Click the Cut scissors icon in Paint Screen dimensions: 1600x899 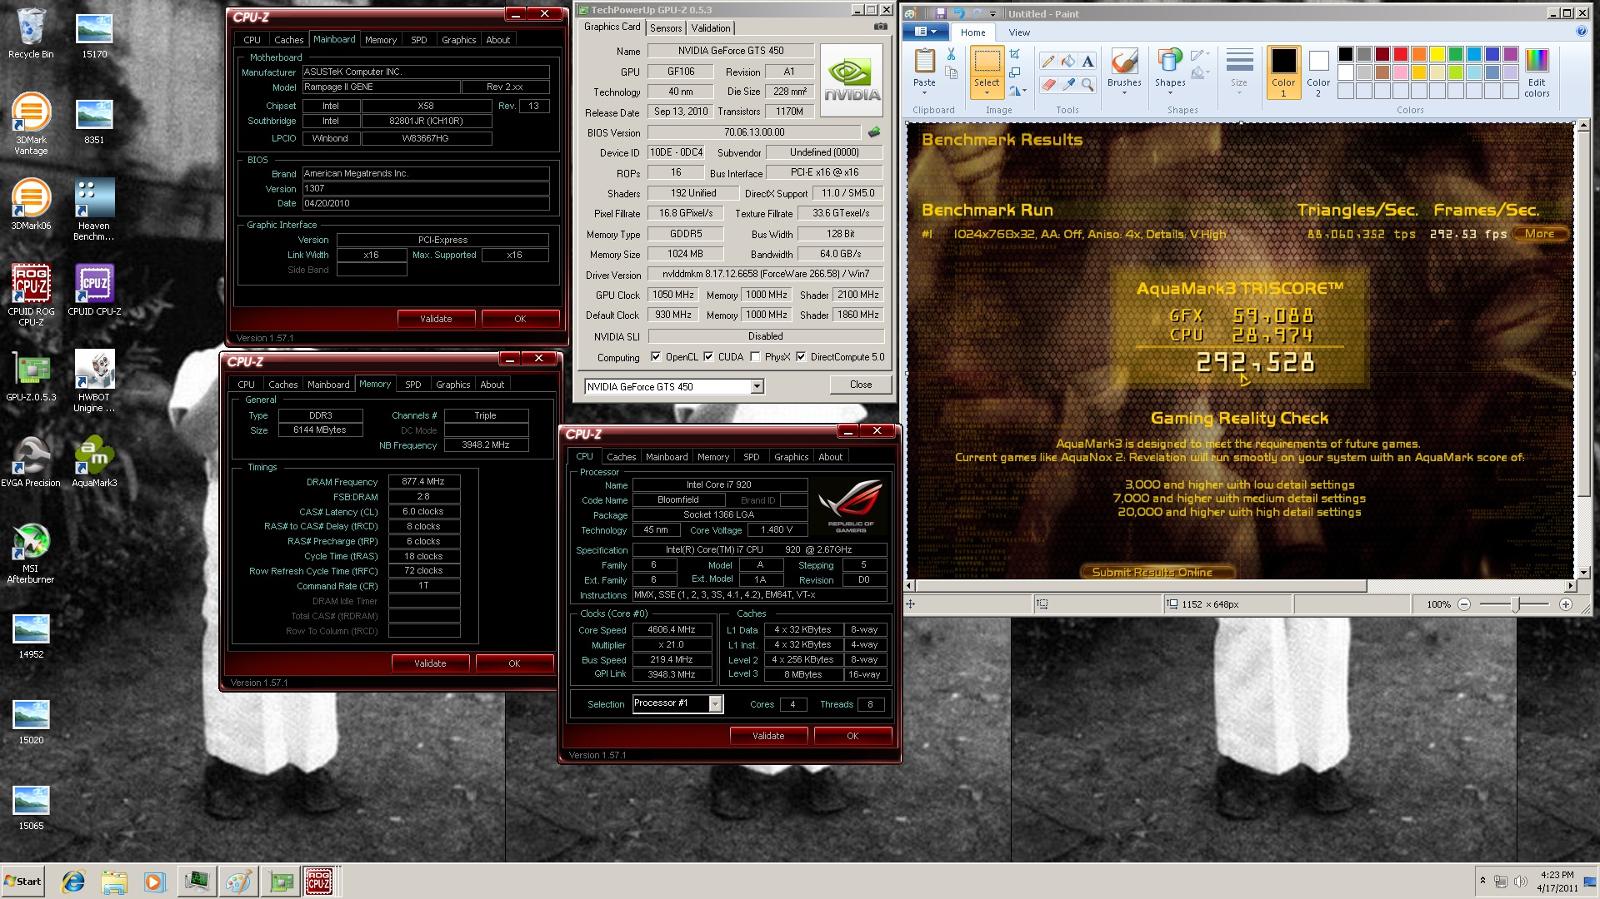coord(951,54)
